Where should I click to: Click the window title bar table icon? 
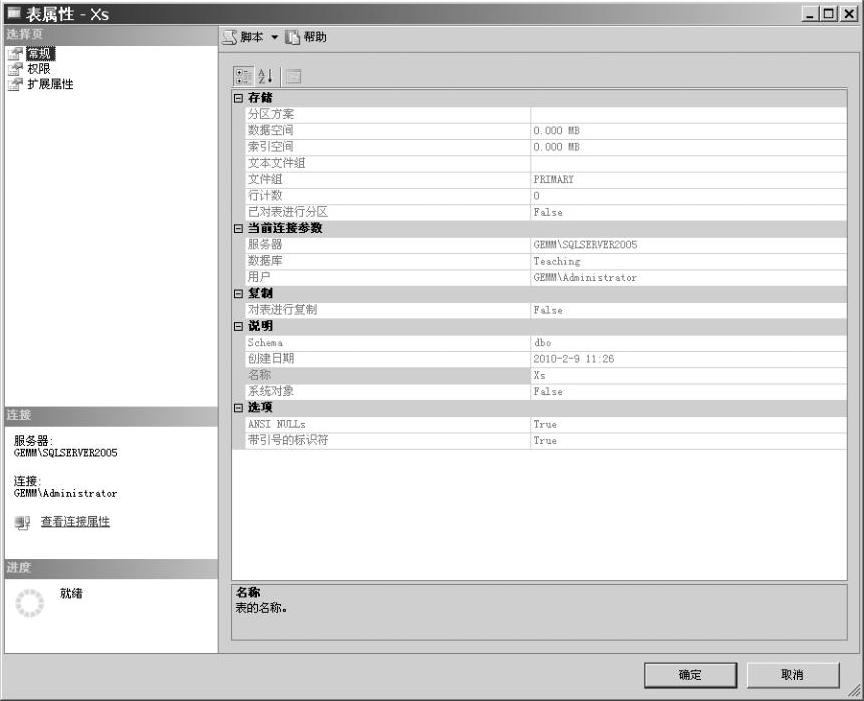[x=14, y=13]
